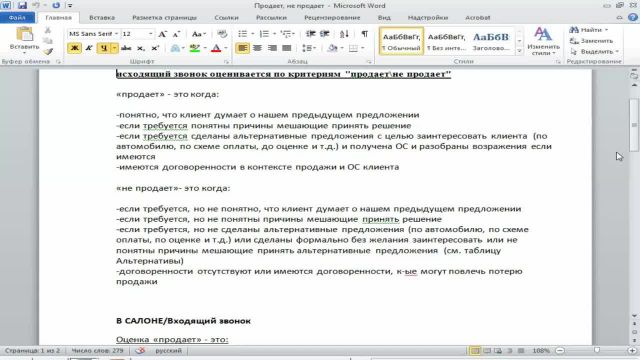Set justify text alignment
Image resolution: width=640 pixels, height=360 pixels.
click(287, 48)
